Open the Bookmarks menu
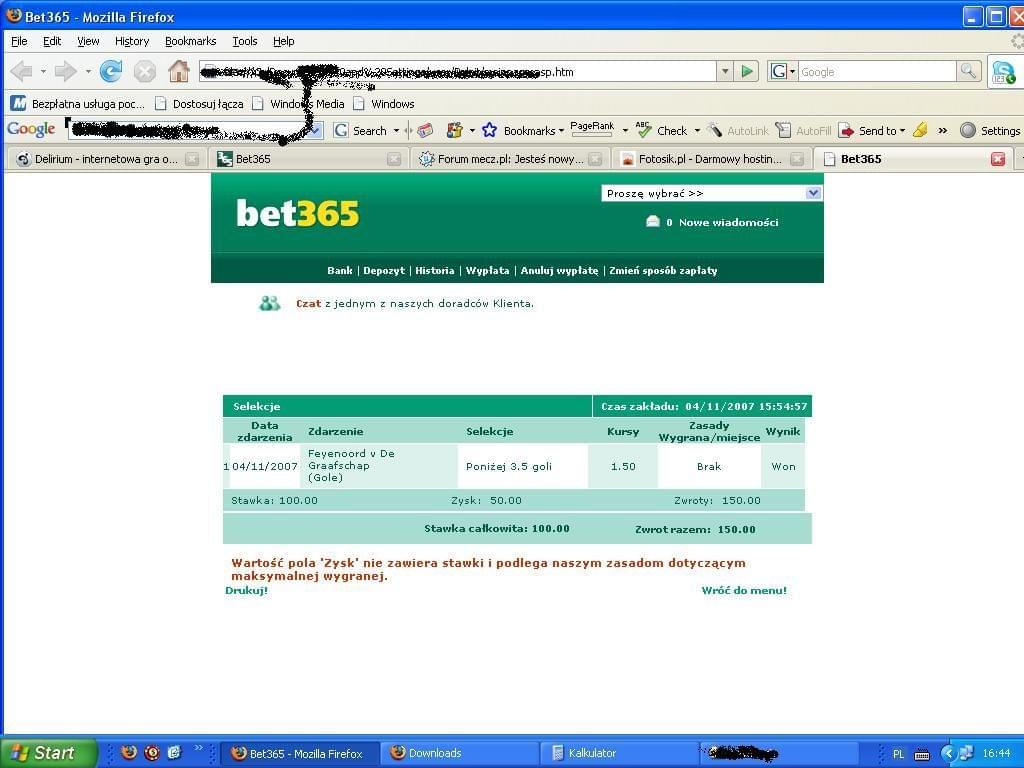This screenshot has width=1024, height=768. pos(191,41)
